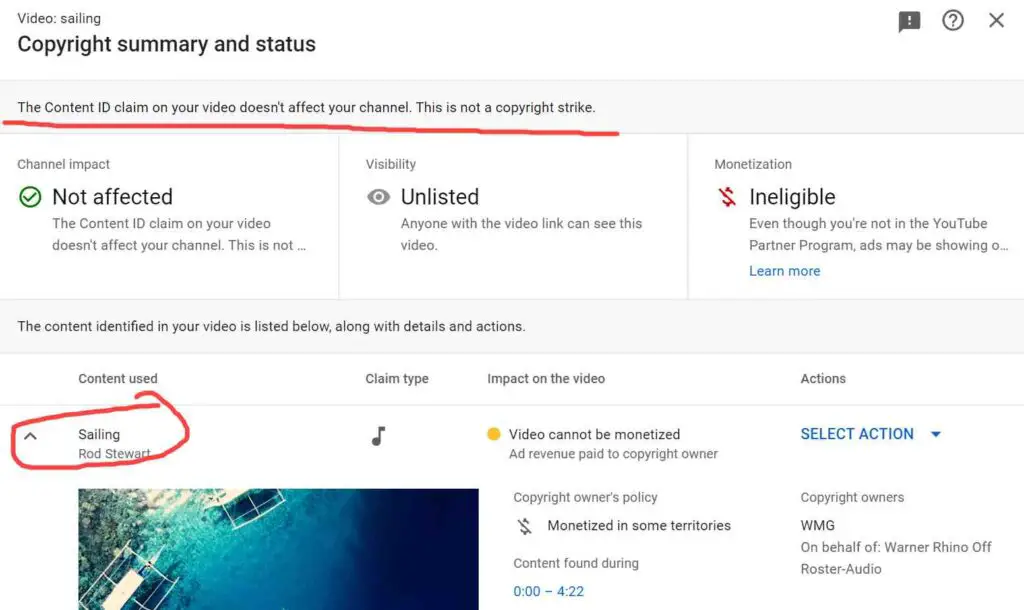The width and height of the screenshot is (1024, 610).
Task: Click the dropdown arrow beside SELECT ACTION
Action: point(936,434)
